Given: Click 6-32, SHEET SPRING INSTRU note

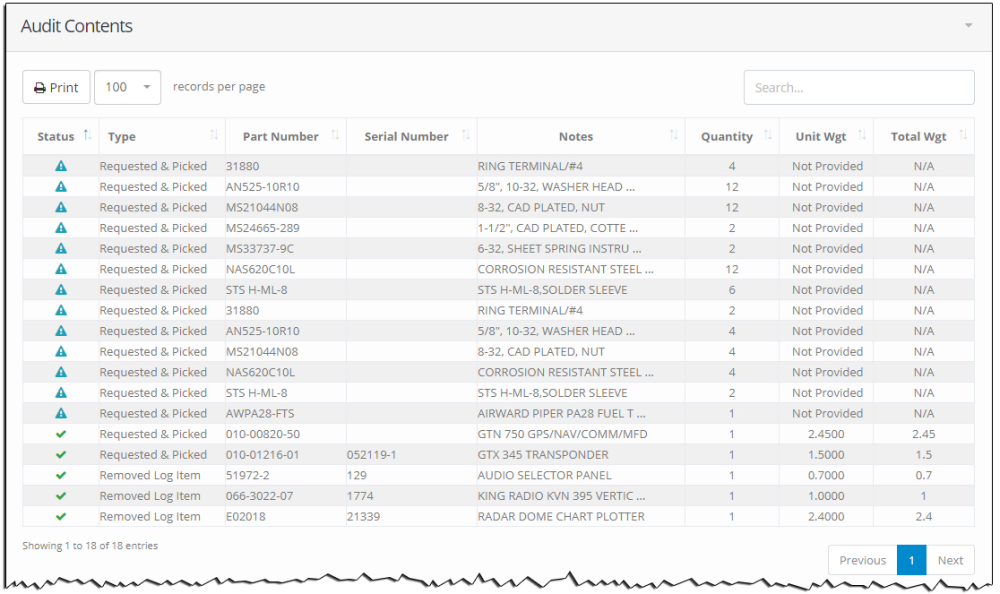Looking at the screenshot, I should [559, 248].
